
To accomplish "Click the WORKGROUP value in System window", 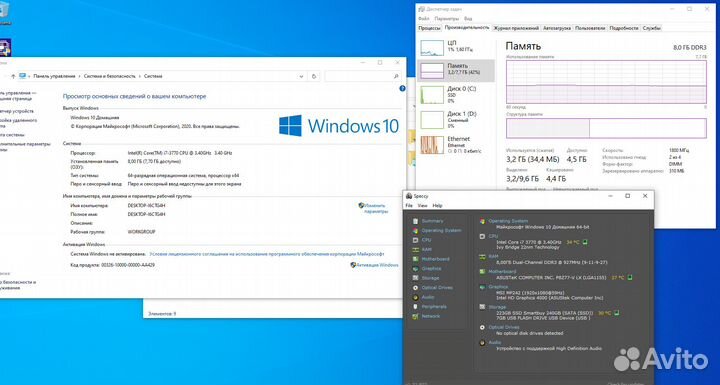I will (x=141, y=232).
